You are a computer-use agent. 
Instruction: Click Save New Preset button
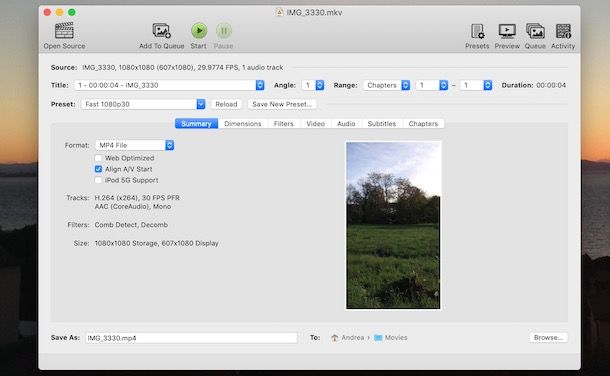282,104
